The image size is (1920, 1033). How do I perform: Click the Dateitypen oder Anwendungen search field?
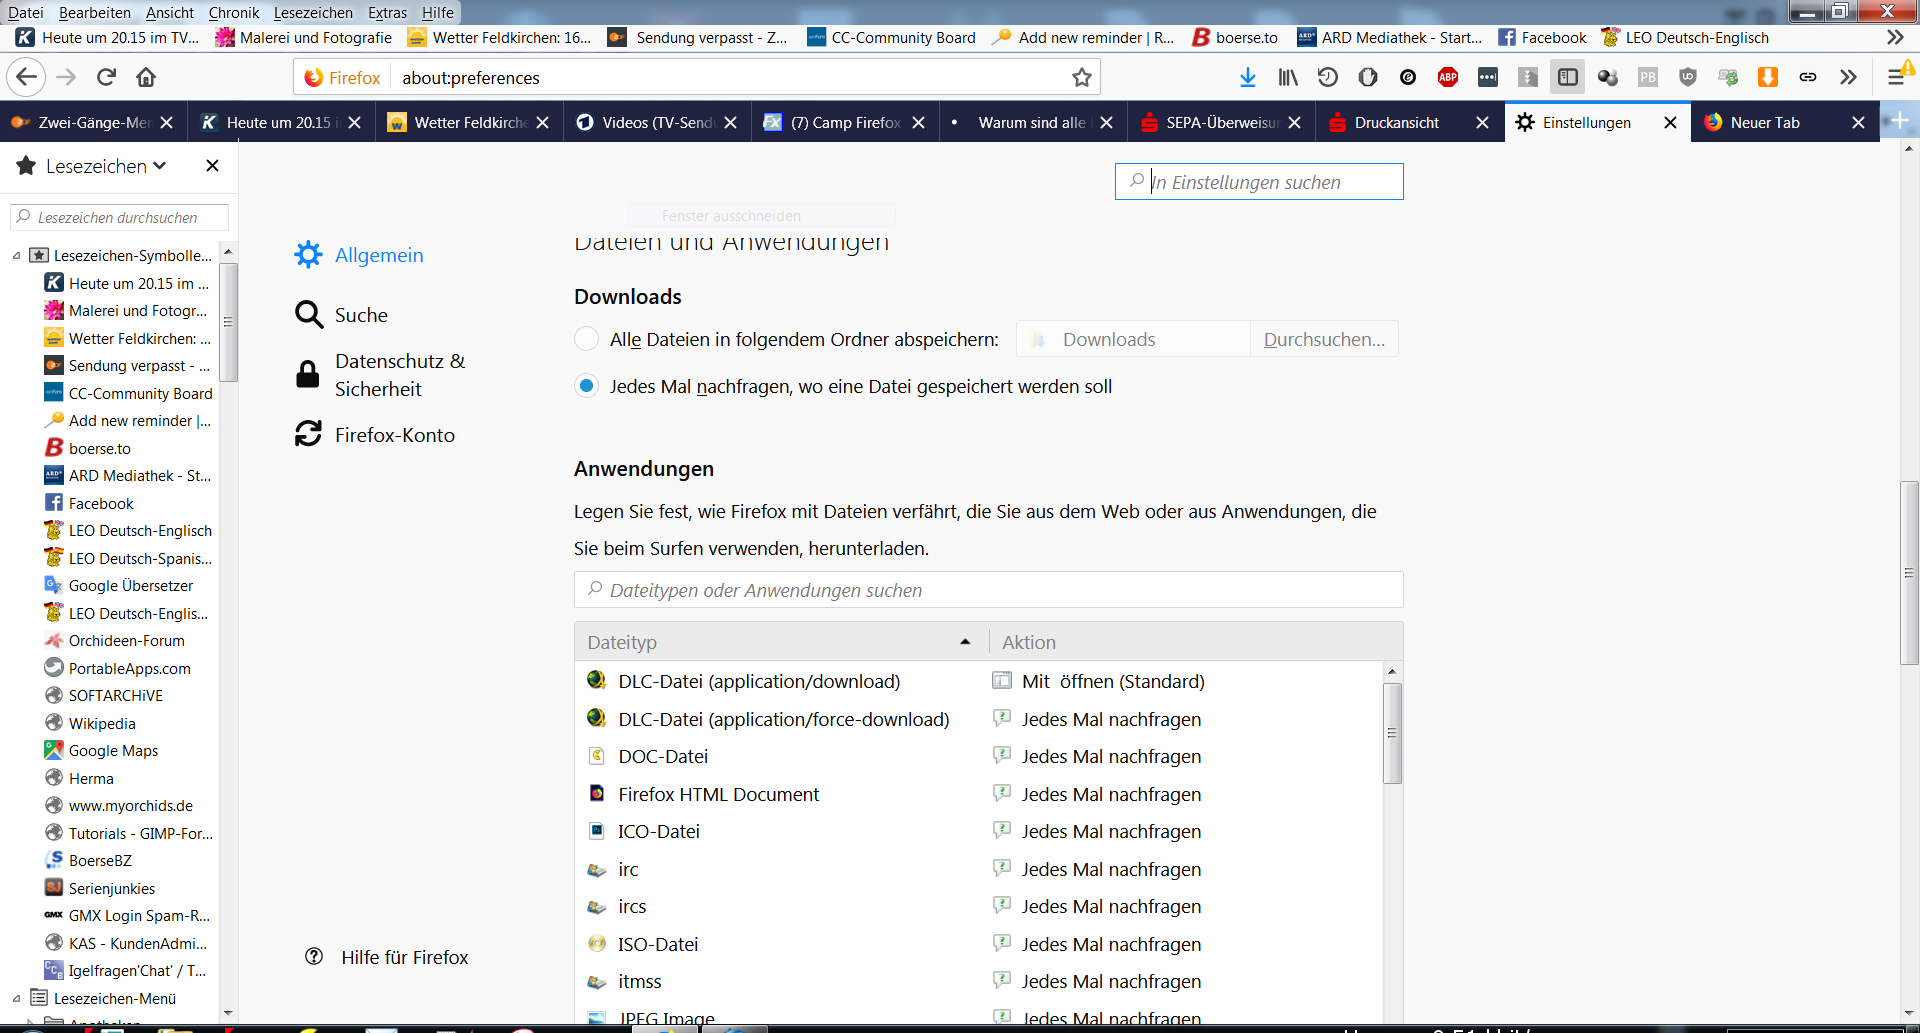(x=988, y=590)
